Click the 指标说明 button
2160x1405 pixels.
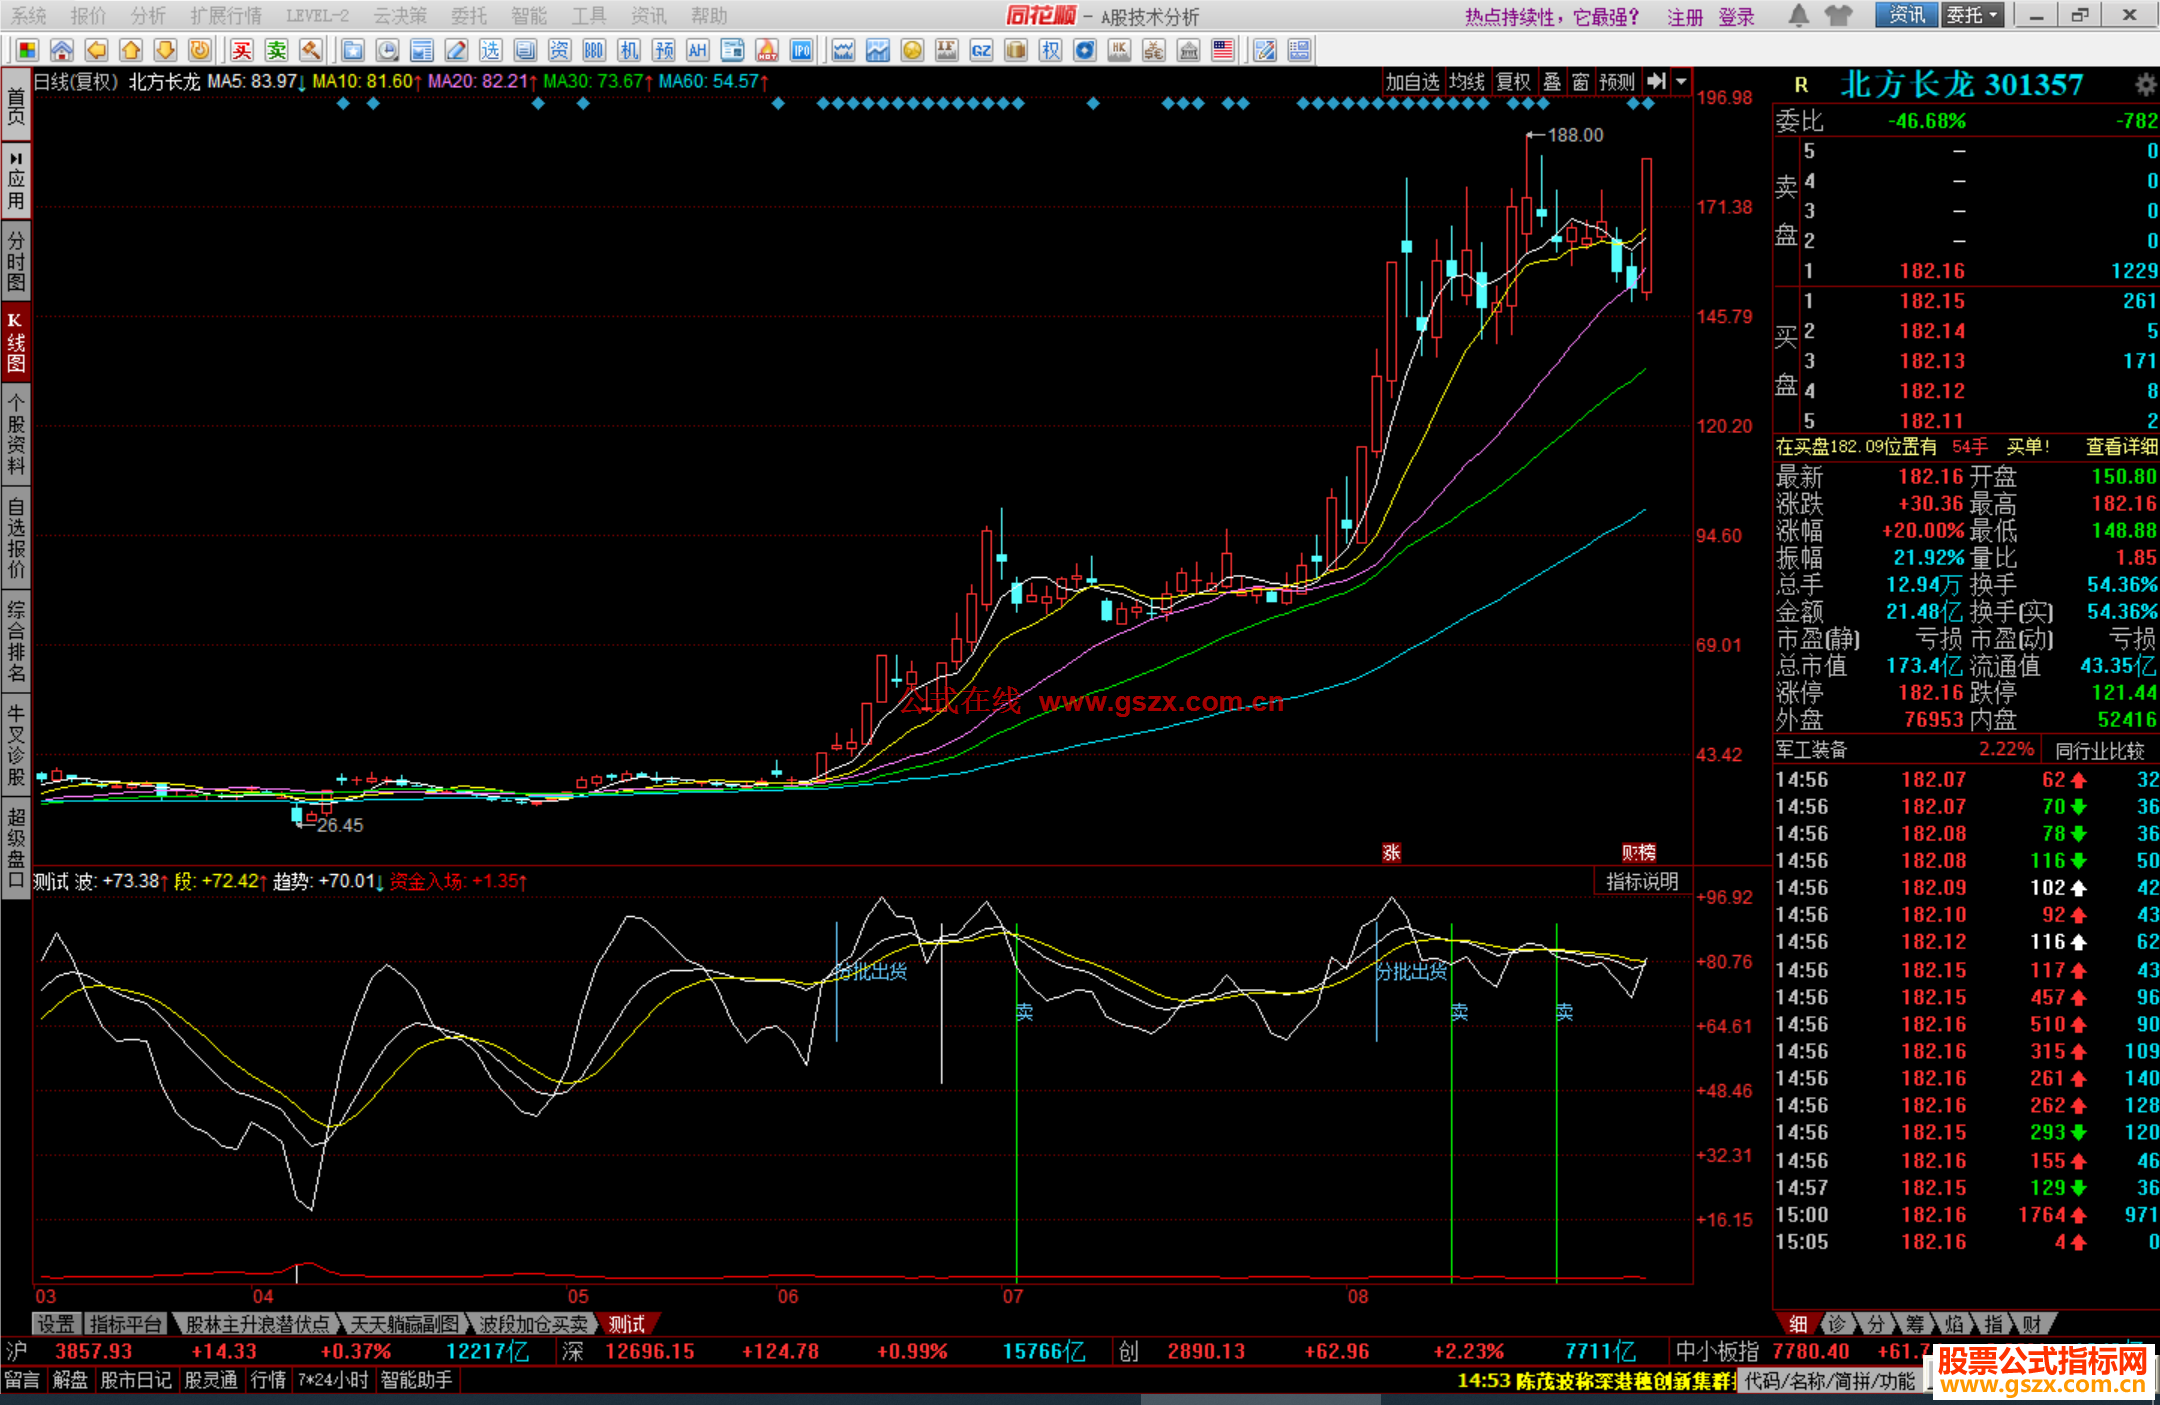[x=1641, y=881]
